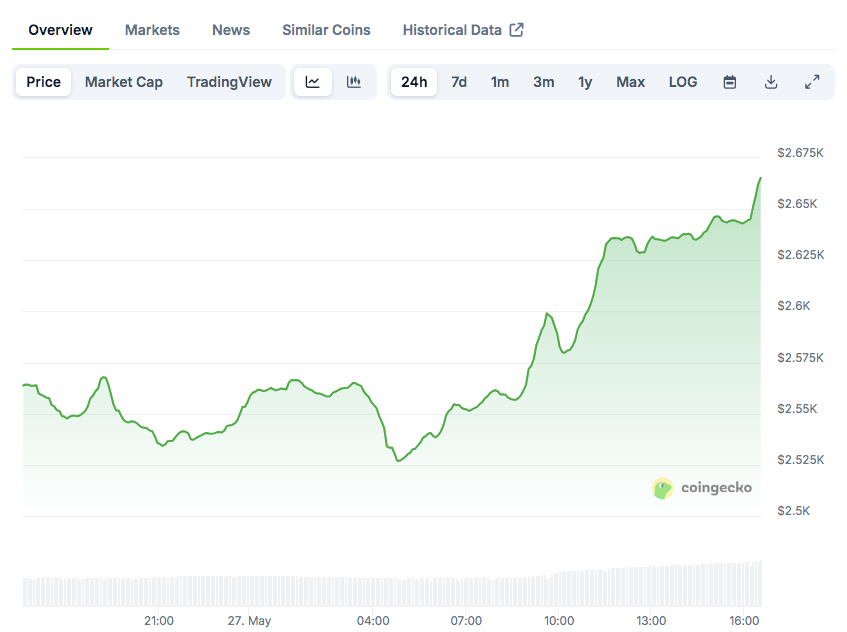847x632 pixels.
Task: Open the calendar date range picker
Action: (x=730, y=82)
